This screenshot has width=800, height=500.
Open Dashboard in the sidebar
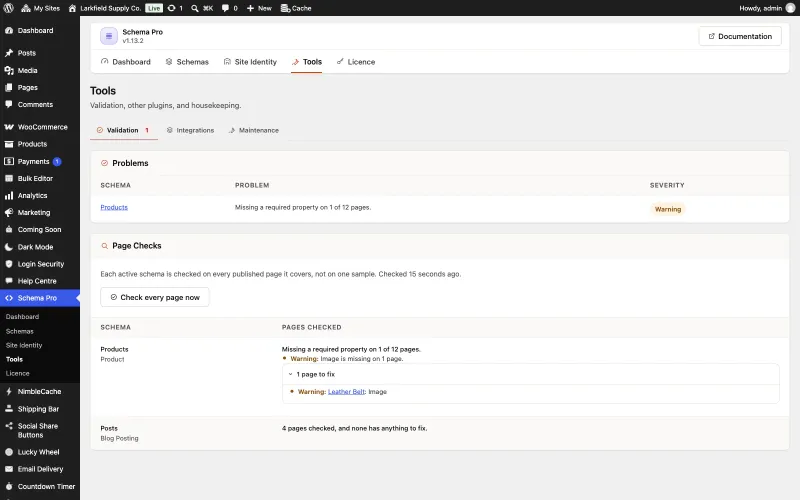40,31
